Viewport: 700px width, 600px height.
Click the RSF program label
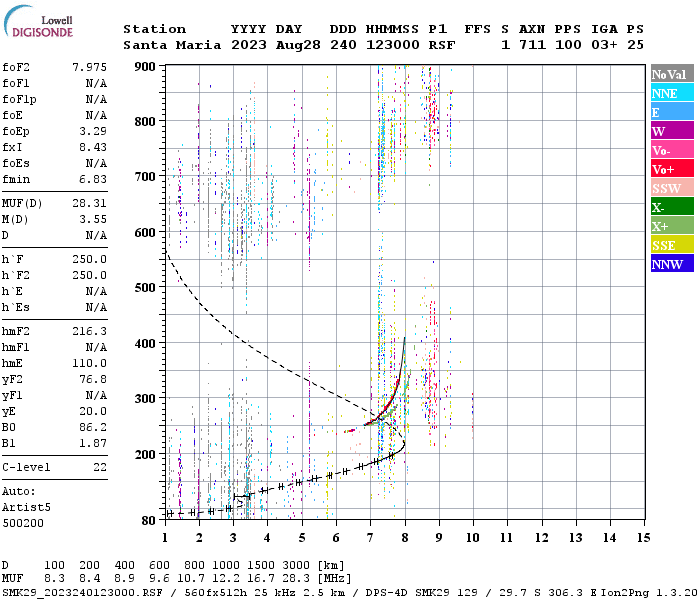442,45
